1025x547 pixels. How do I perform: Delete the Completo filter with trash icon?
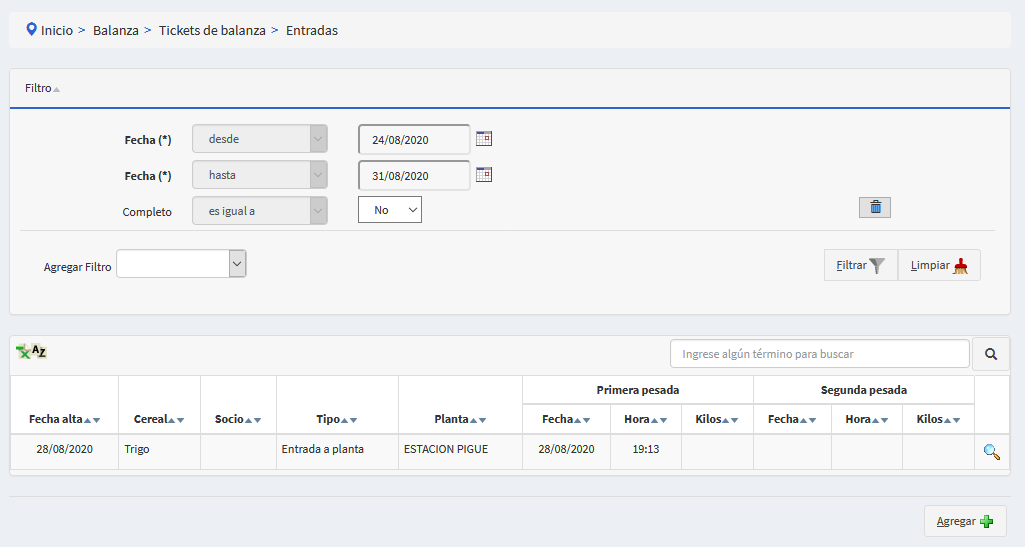tap(875, 207)
